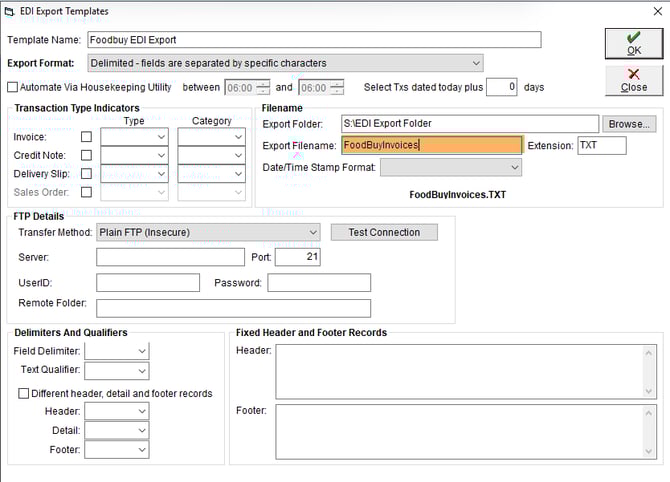
Task: Click the Extension field showing TXT
Action: [602, 145]
